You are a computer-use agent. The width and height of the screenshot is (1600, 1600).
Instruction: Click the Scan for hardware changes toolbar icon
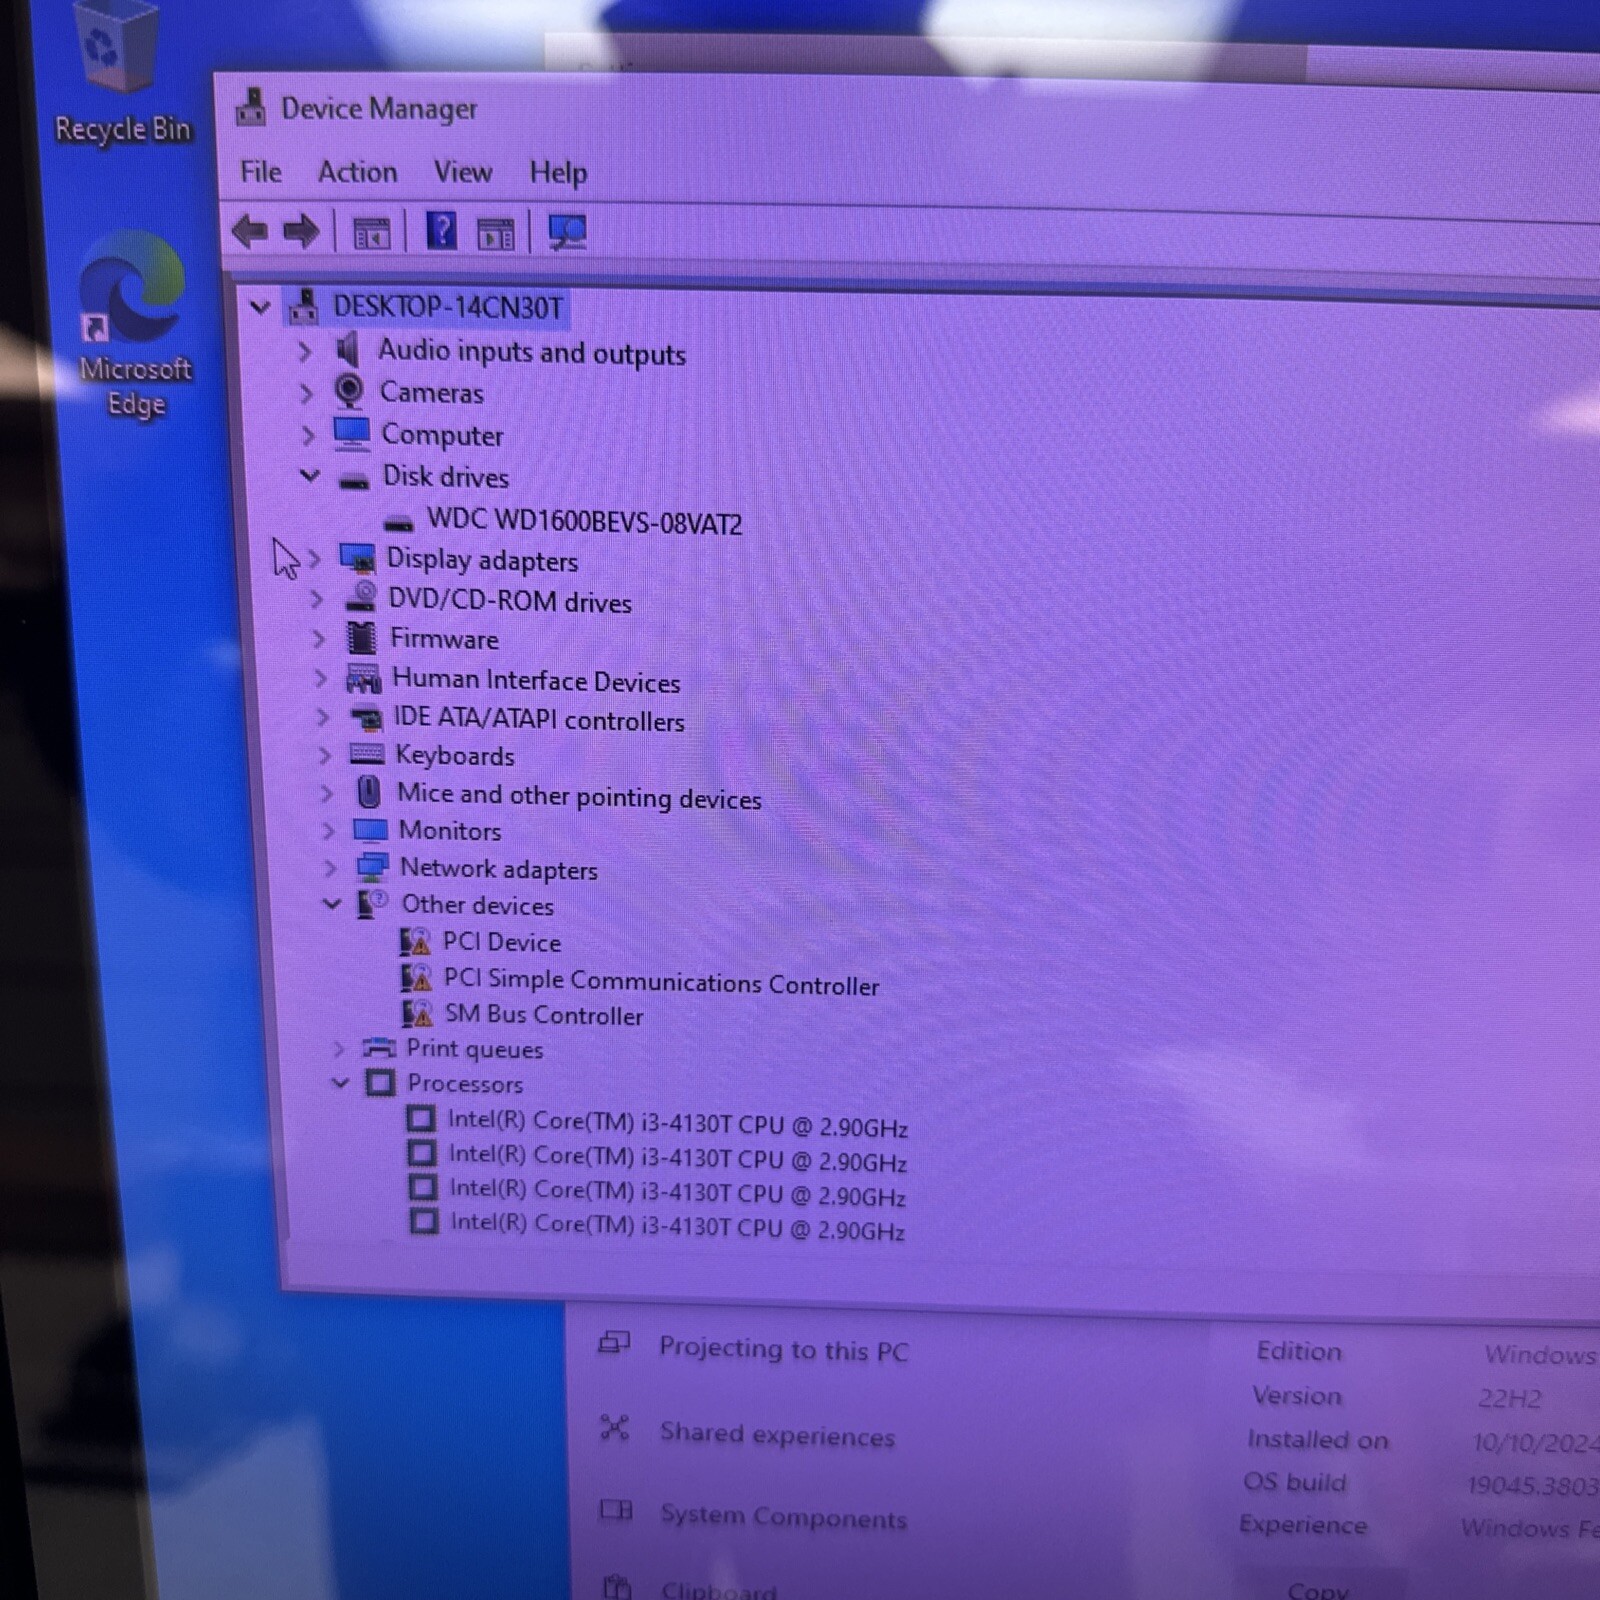coord(567,233)
